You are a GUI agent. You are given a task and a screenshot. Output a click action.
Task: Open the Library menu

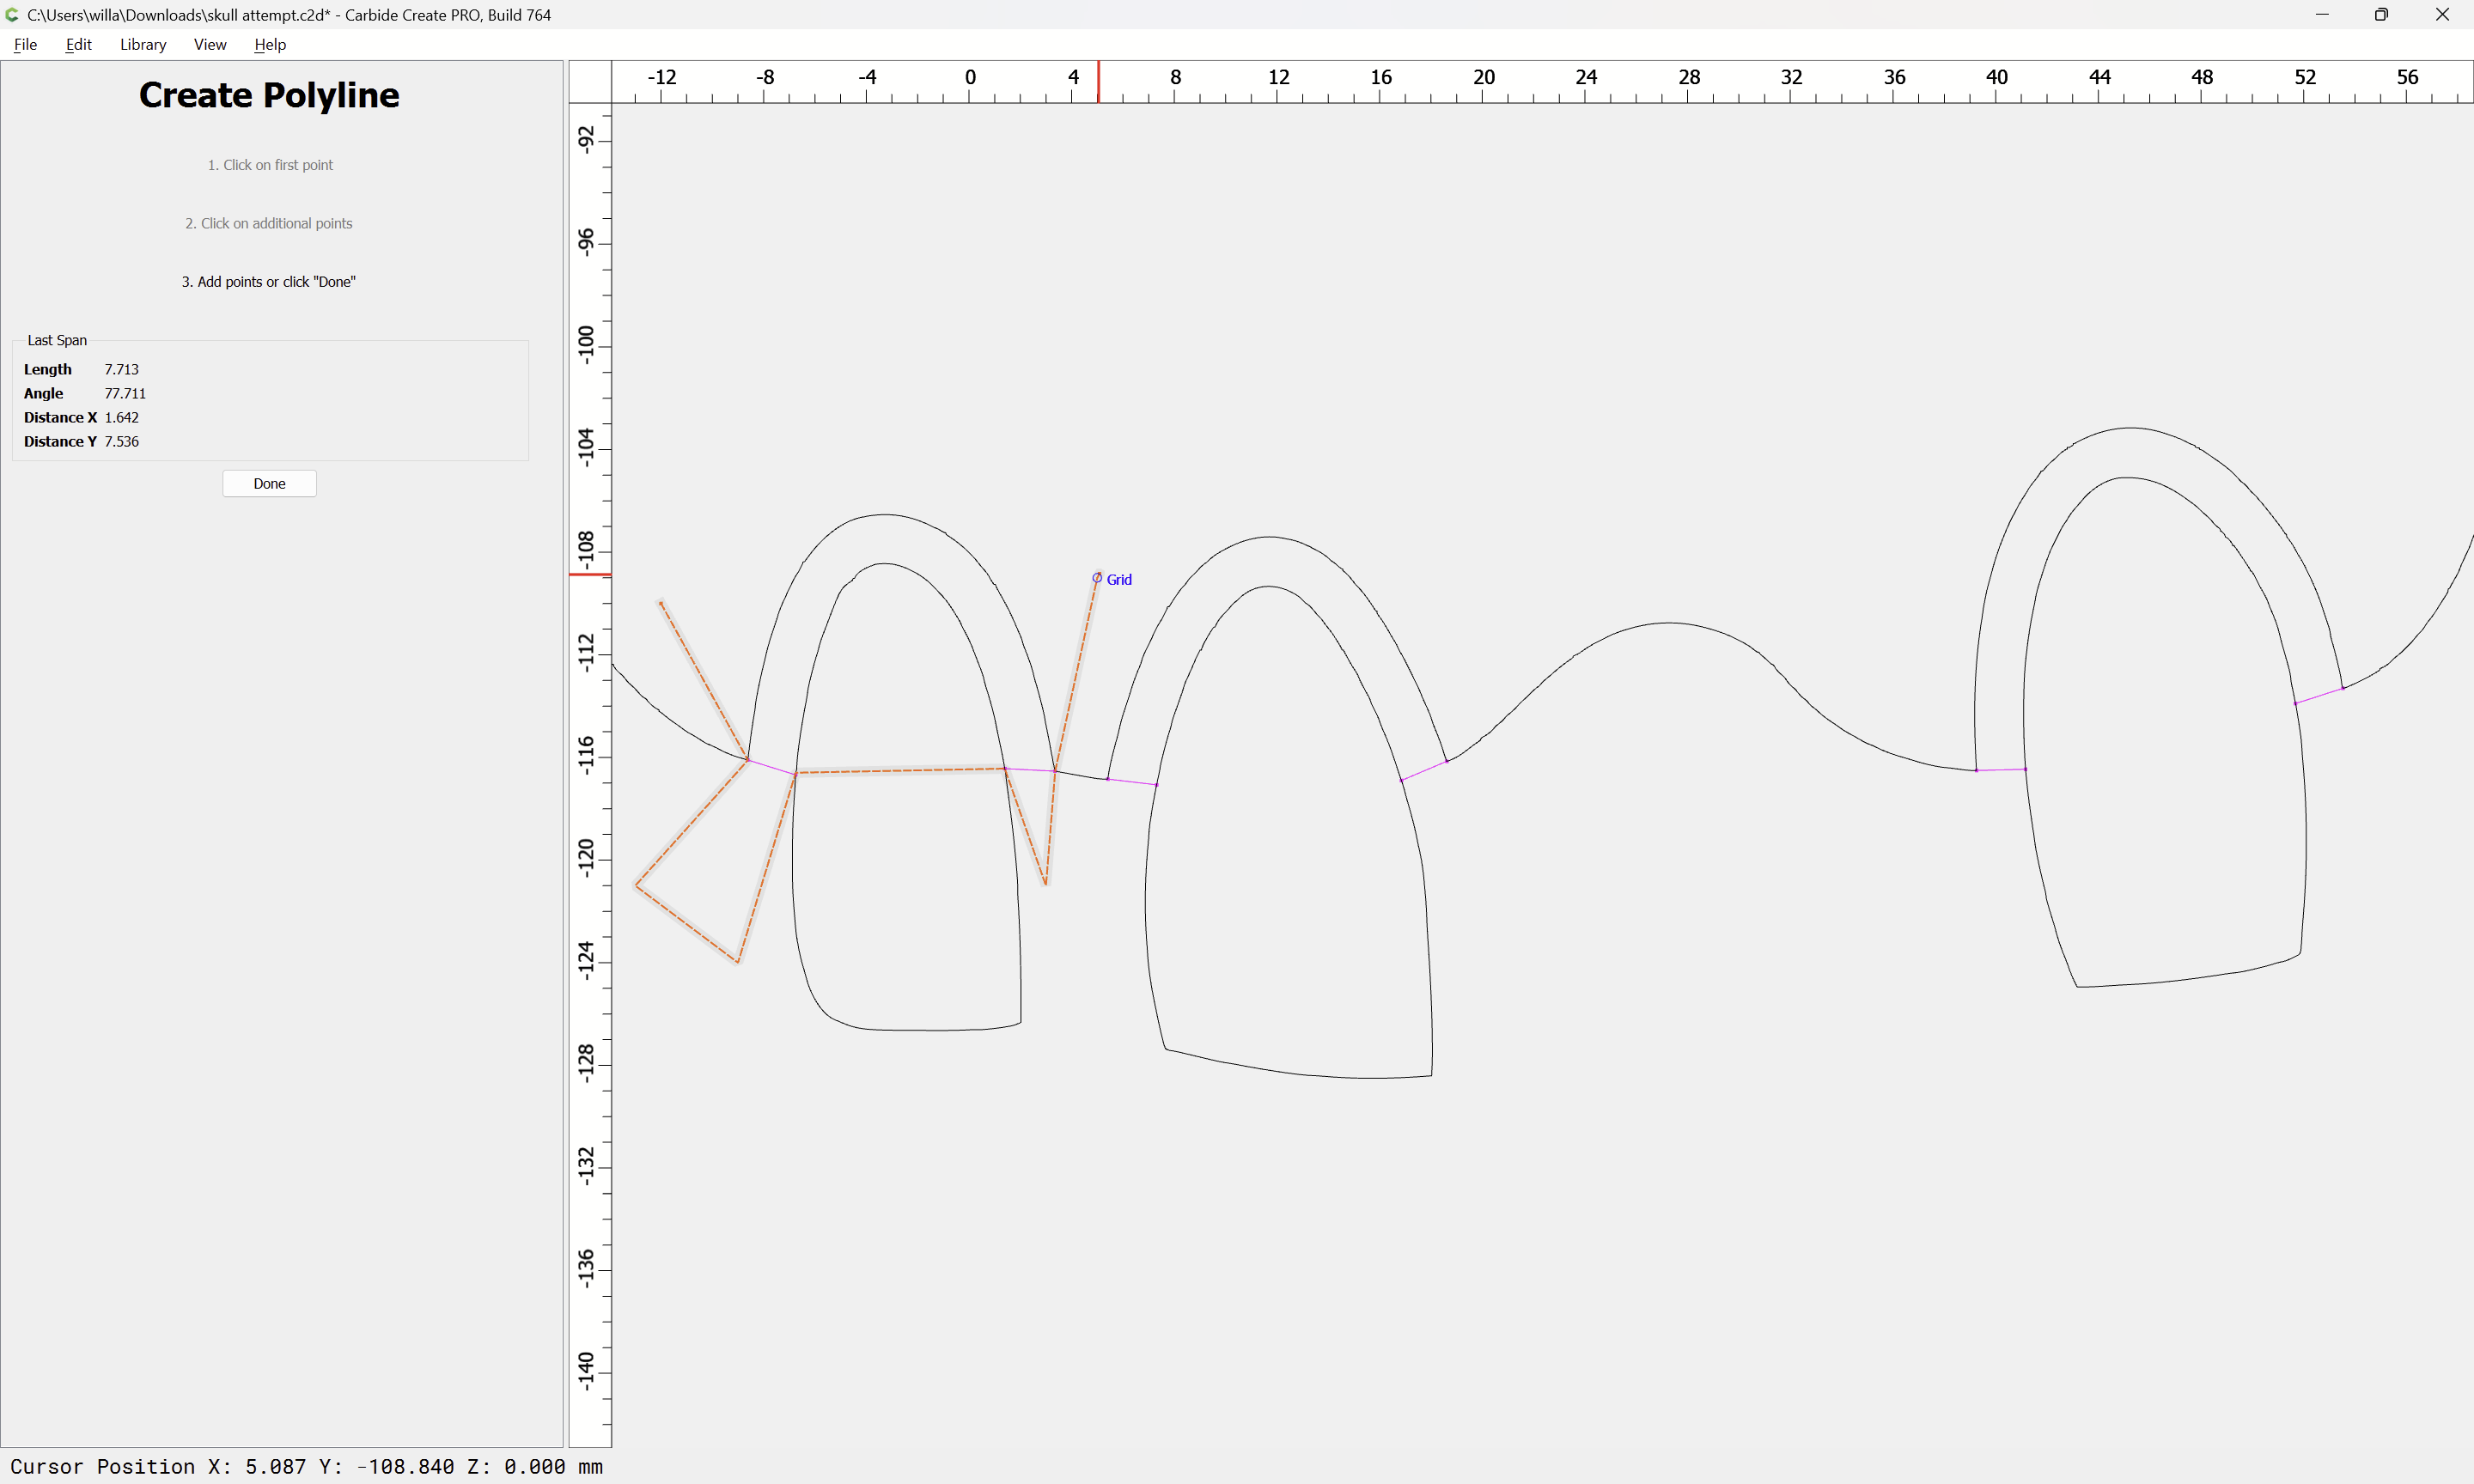click(143, 44)
